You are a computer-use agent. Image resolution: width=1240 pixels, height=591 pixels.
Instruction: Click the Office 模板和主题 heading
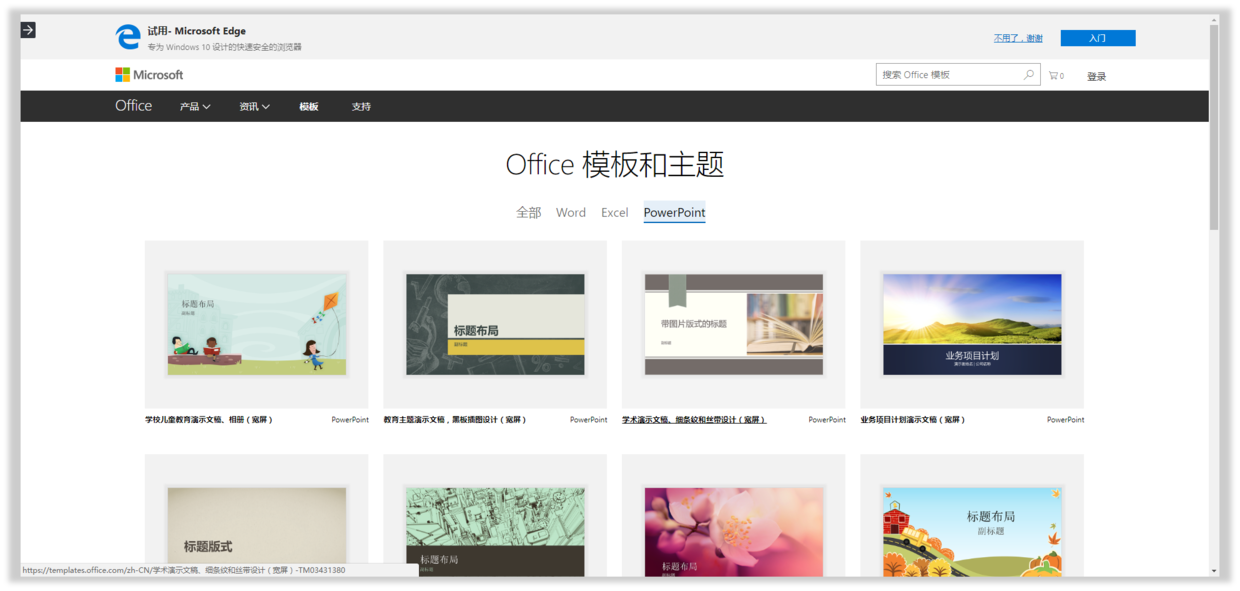click(x=615, y=165)
